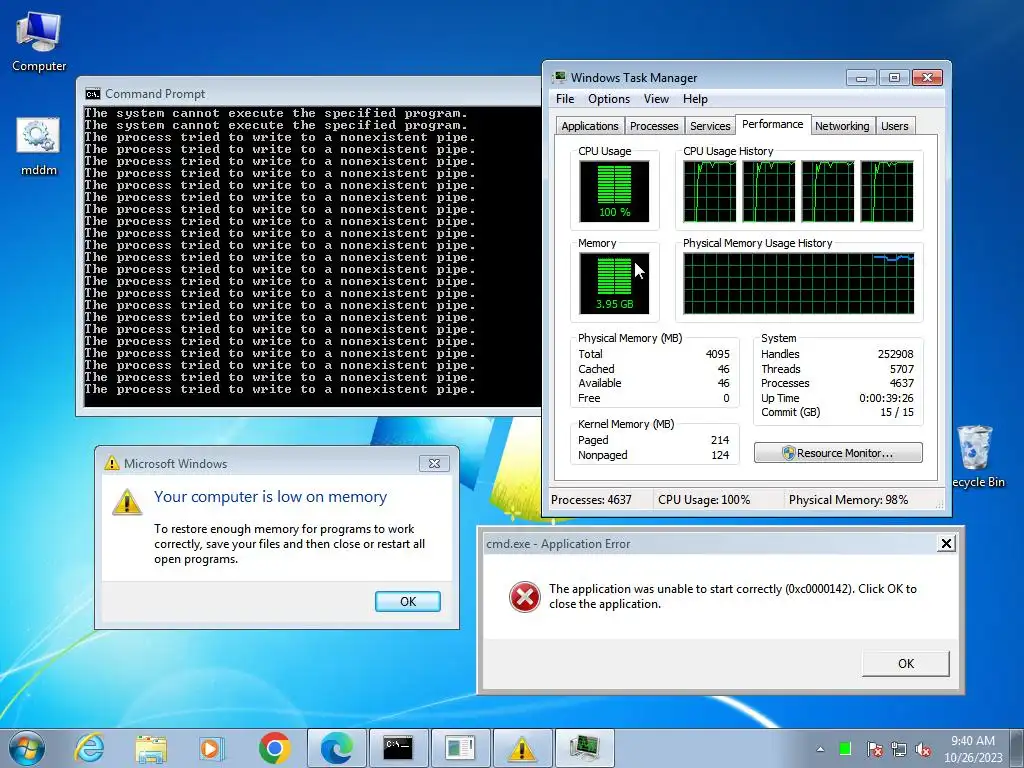
Task: Open Windows Media Player taskbar icon
Action: 212,748
